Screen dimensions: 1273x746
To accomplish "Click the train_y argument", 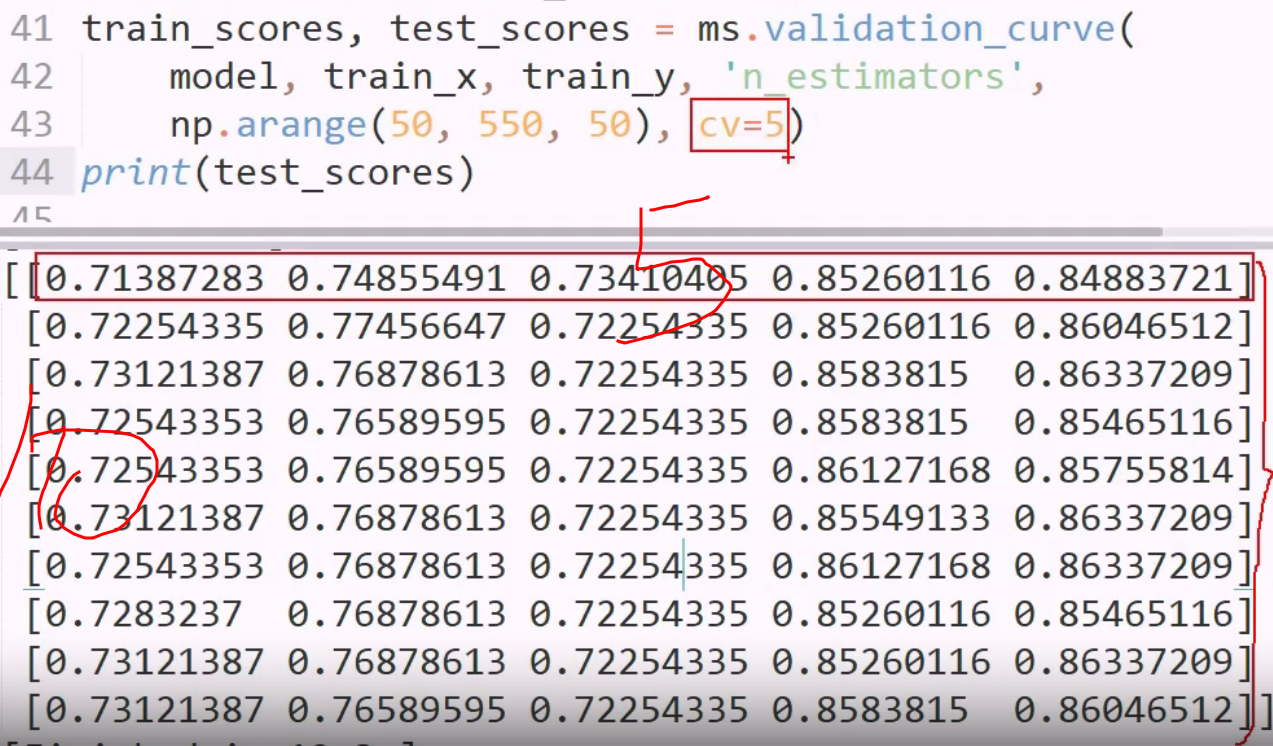I will pos(599,78).
